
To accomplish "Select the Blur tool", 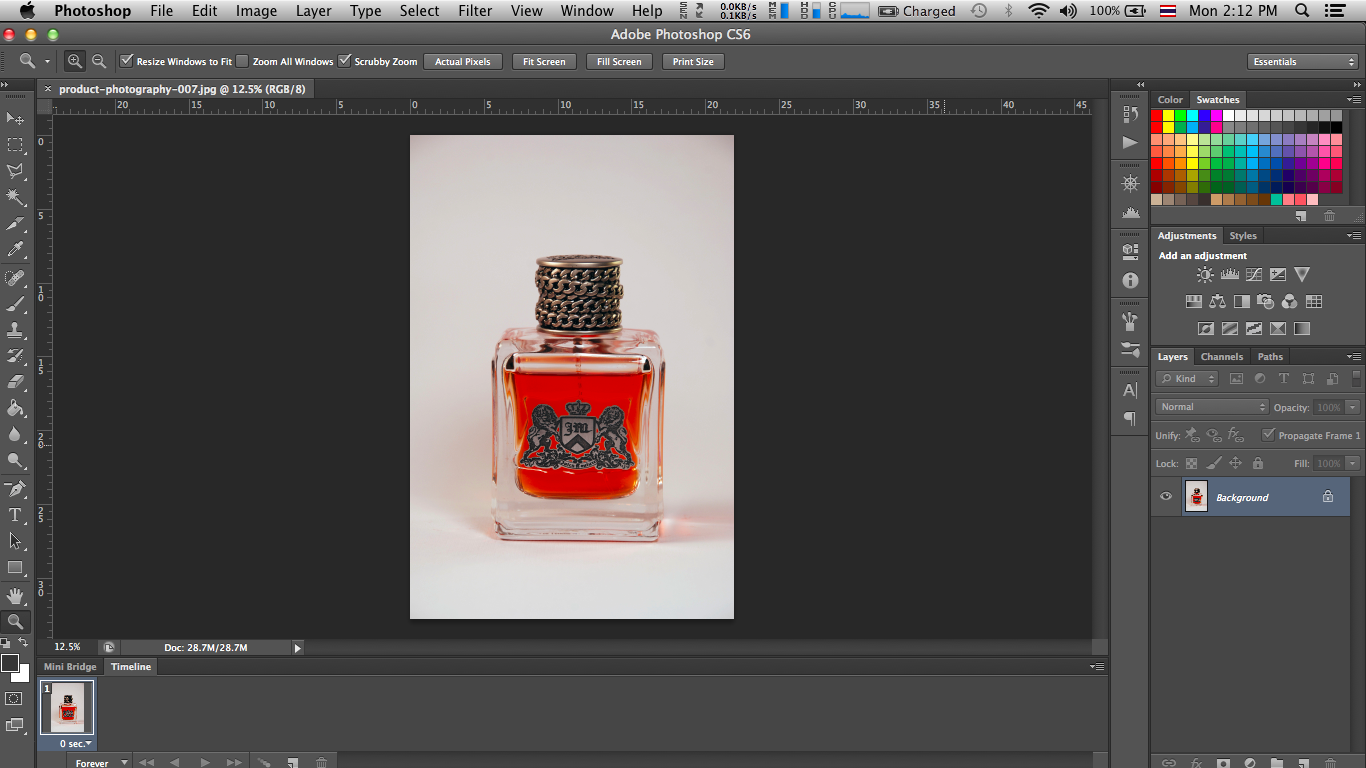I will pyautogui.click(x=15, y=434).
